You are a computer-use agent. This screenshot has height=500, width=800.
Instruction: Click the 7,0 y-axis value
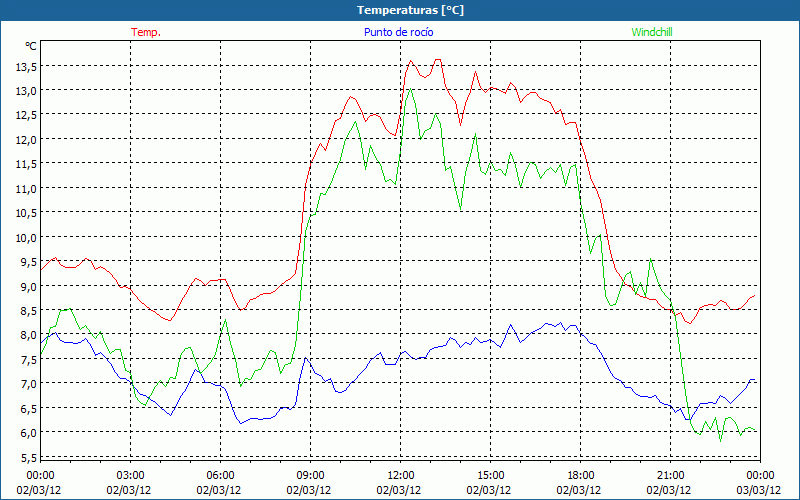[x=27, y=384]
